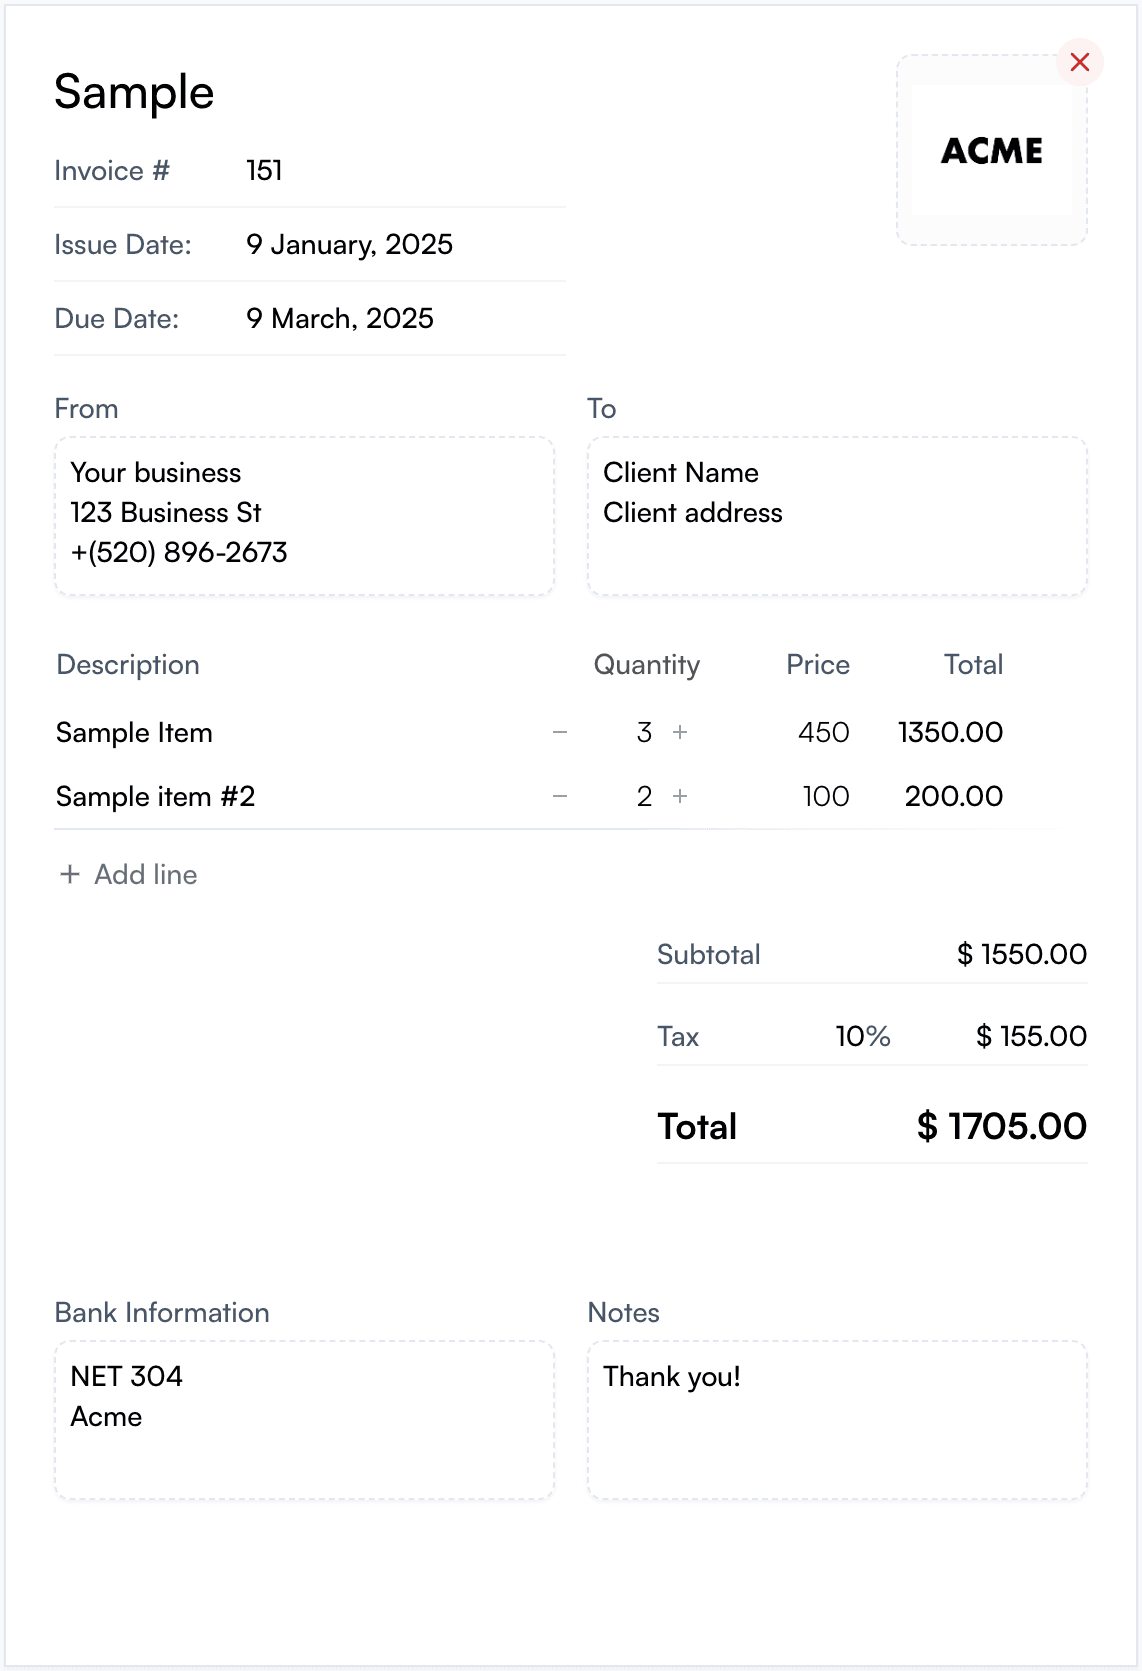Open the Due Date field
Screen dimensions: 1142x1671
point(340,319)
